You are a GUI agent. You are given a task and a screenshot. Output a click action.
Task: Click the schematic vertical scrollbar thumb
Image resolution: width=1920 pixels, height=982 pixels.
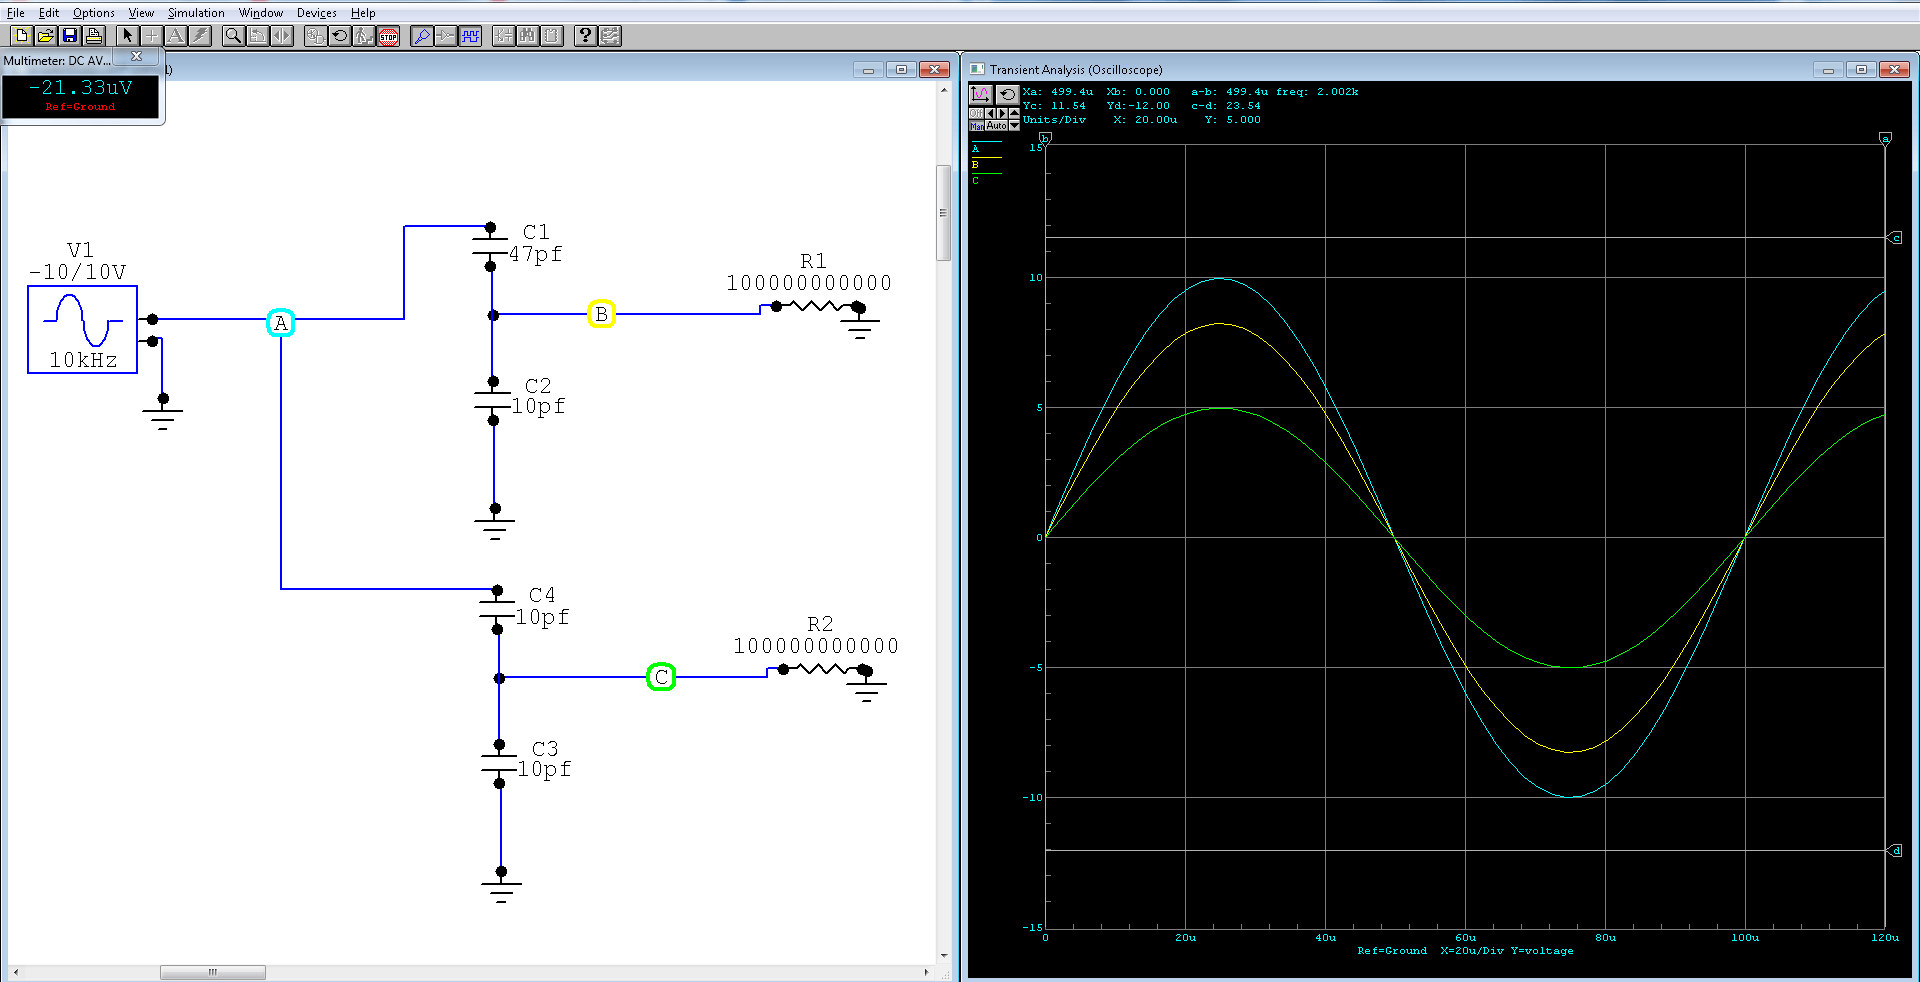[943, 213]
